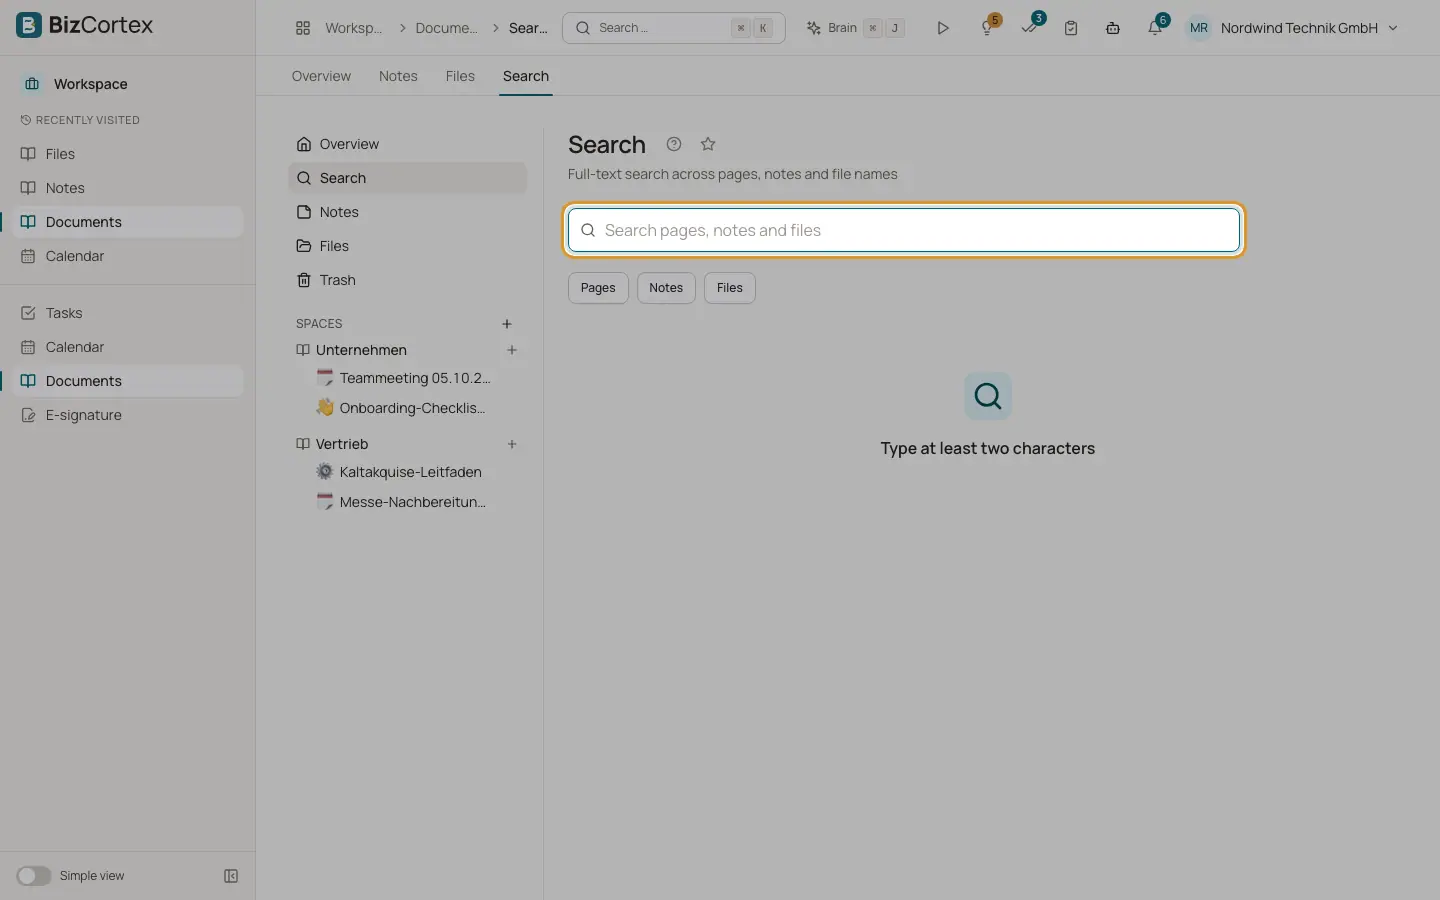Add a page to Vertrieb space
This screenshot has width=1440, height=900.
pos(512,444)
